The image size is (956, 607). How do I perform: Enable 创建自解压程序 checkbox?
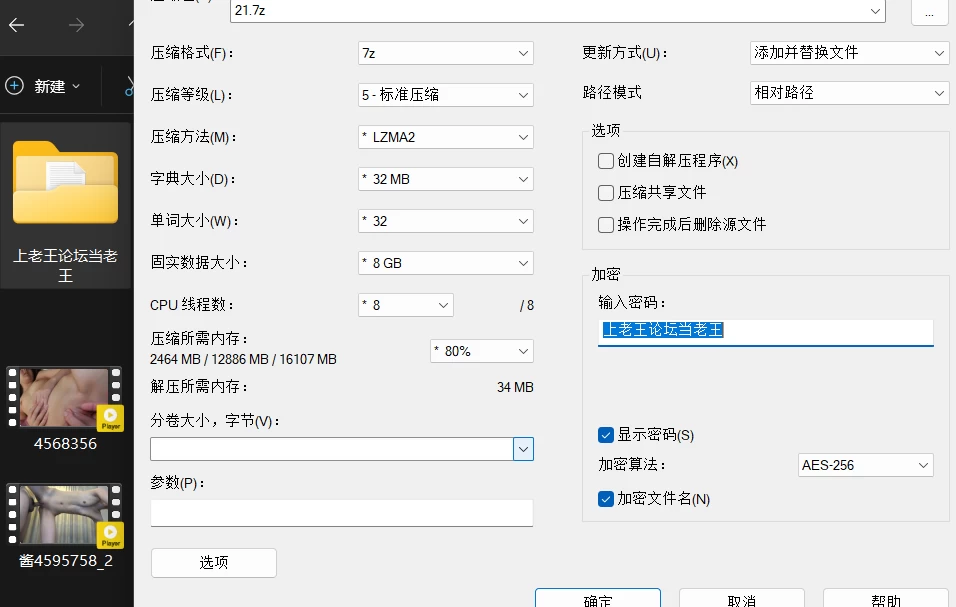pyautogui.click(x=605, y=161)
